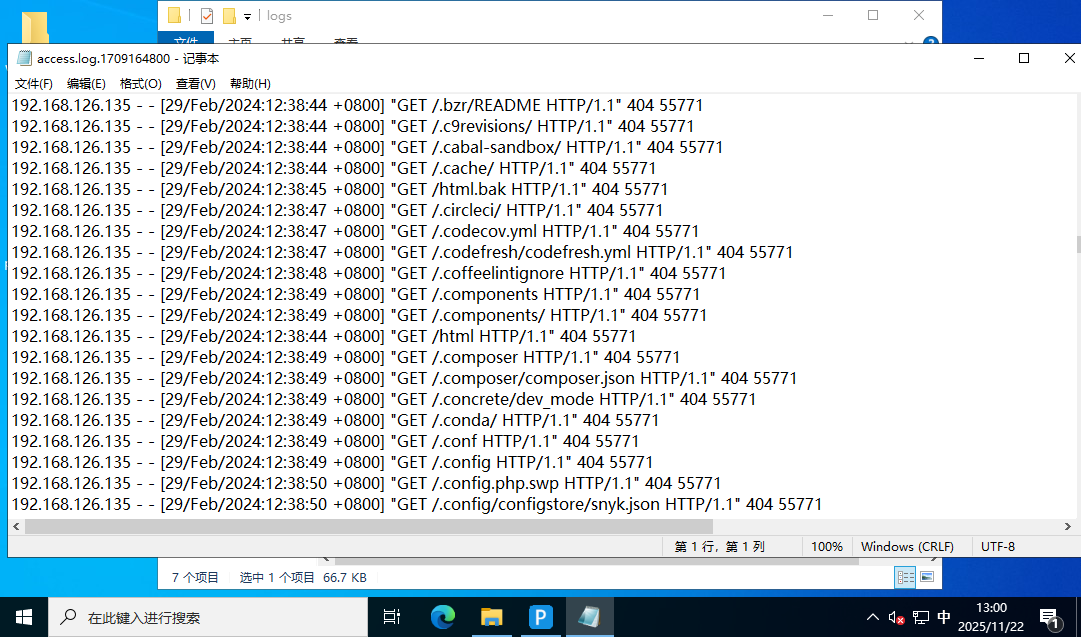Click the network tray icon
The image size is (1081, 637).
(920, 617)
